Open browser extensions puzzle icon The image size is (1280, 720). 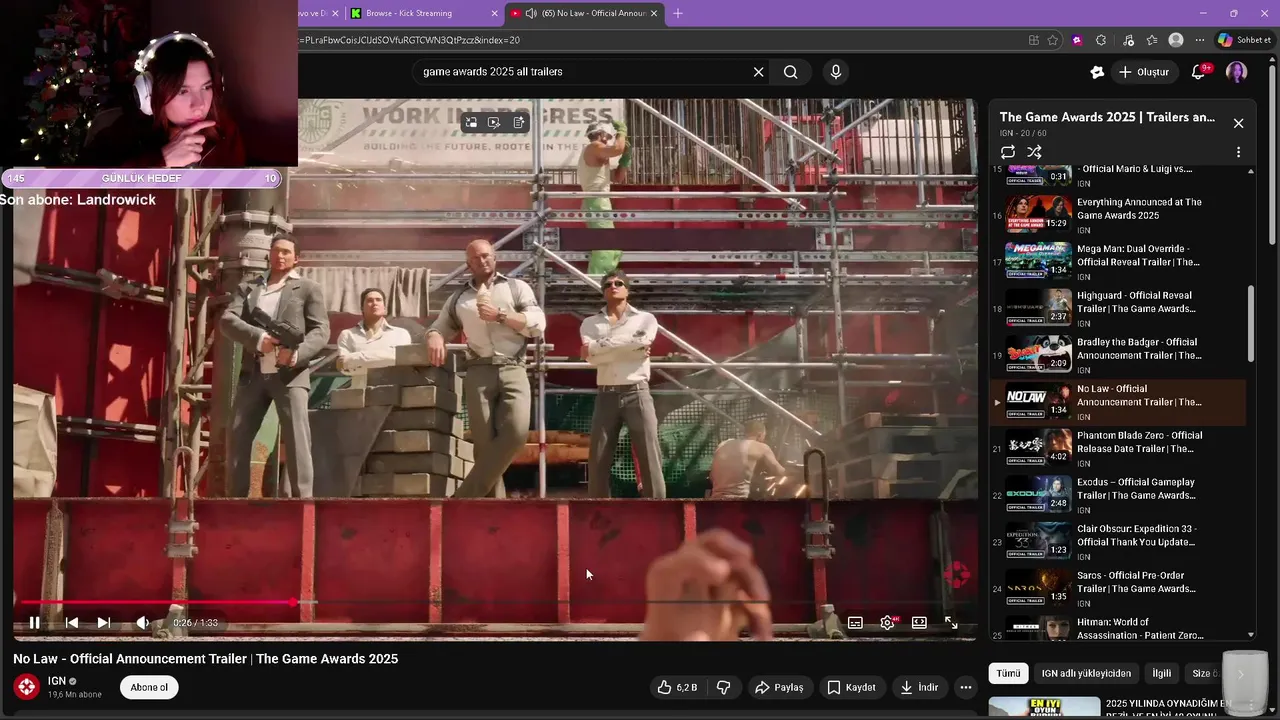tap(1101, 40)
